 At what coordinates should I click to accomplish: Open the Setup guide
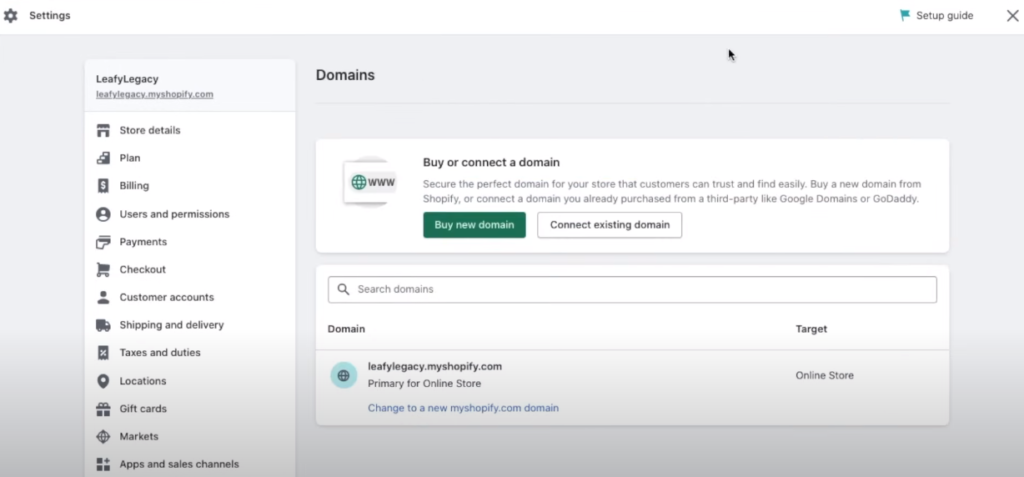point(936,16)
